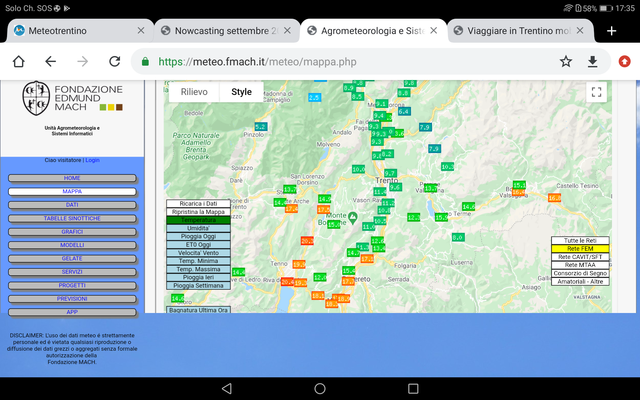Tap the red update arrow icon
This screenshot has height=400, width=640.
(624, 62)
